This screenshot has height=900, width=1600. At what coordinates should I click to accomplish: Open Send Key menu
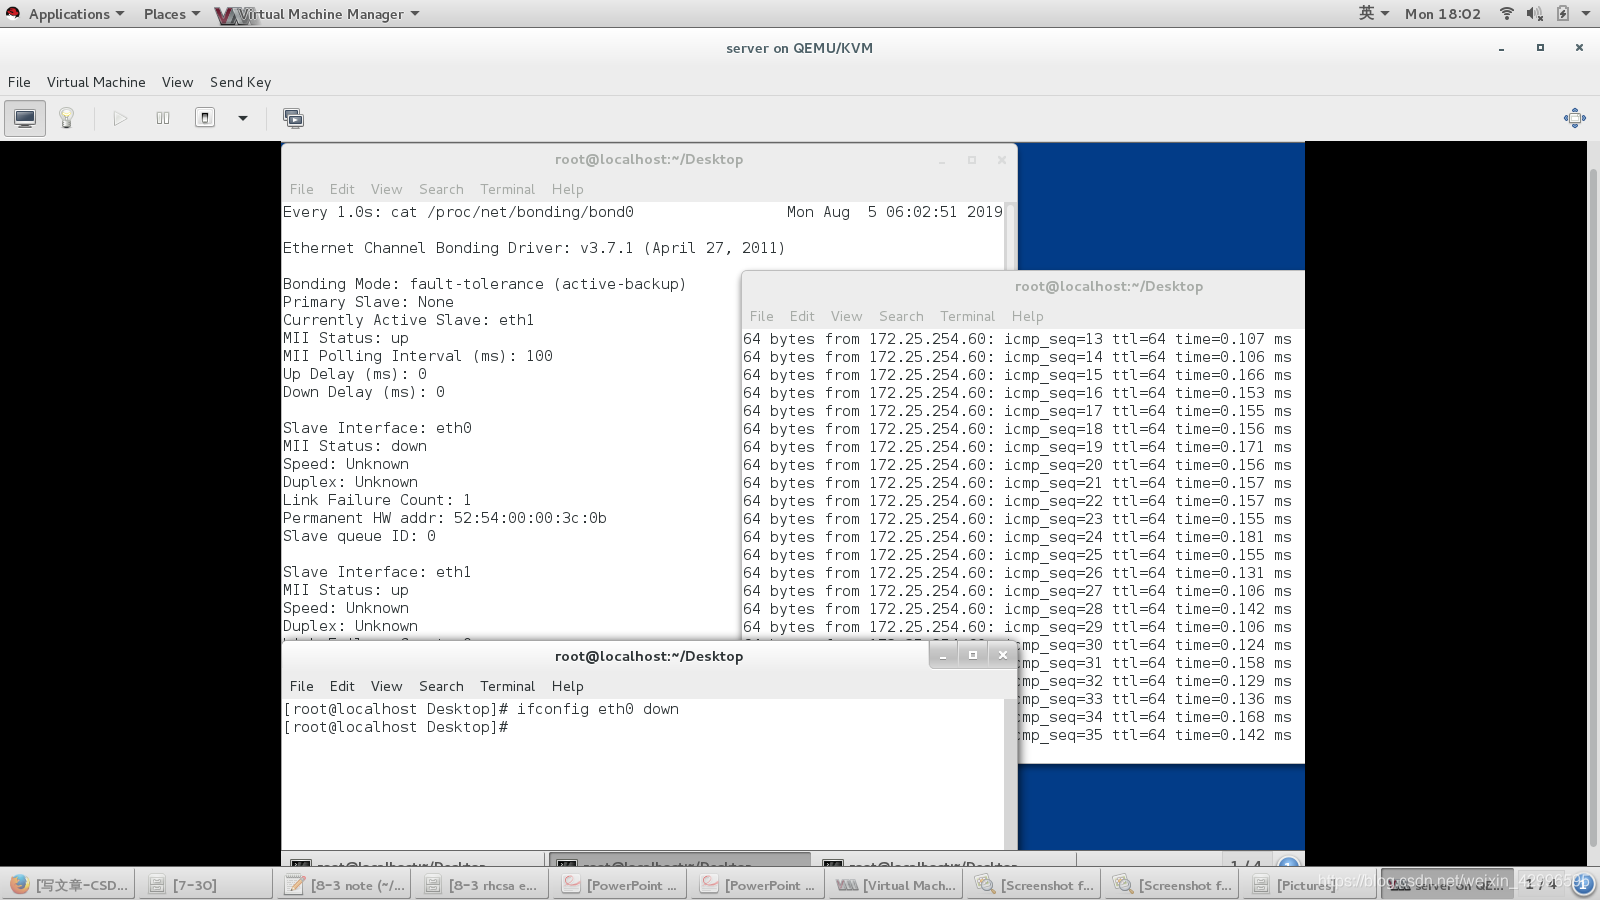click(x=240, y=82)
